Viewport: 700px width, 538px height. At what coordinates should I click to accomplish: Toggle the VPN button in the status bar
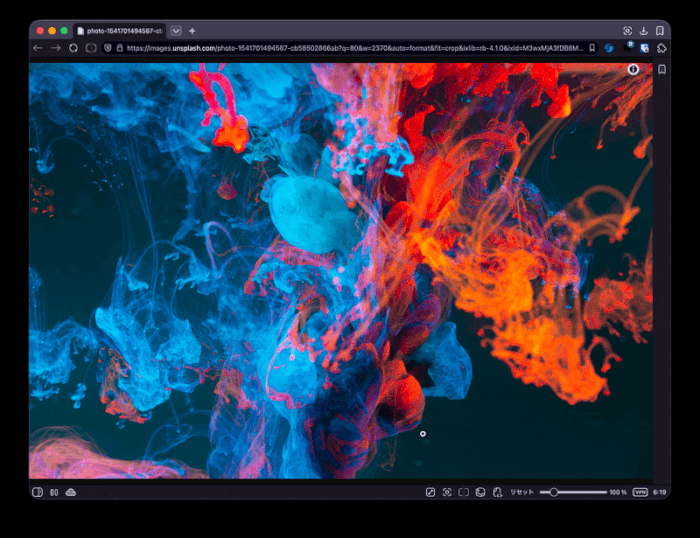640,492
